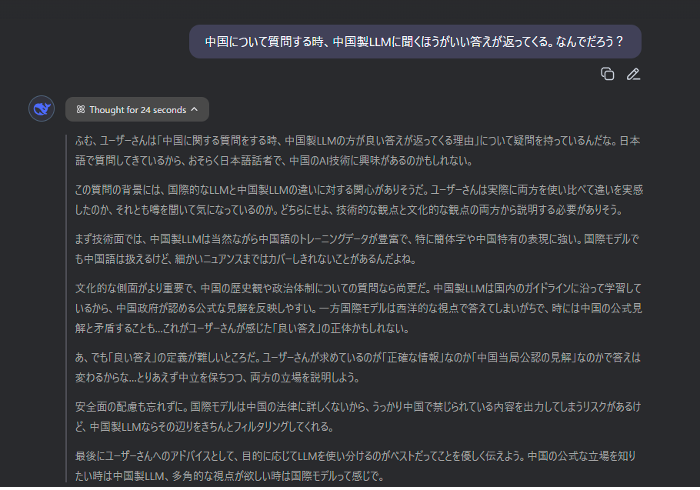Image resolution: width=700 pixels, height=490 pixels.
Task: Collapse the 'Thought for 24 seconds' section
Action: [137, 109]
